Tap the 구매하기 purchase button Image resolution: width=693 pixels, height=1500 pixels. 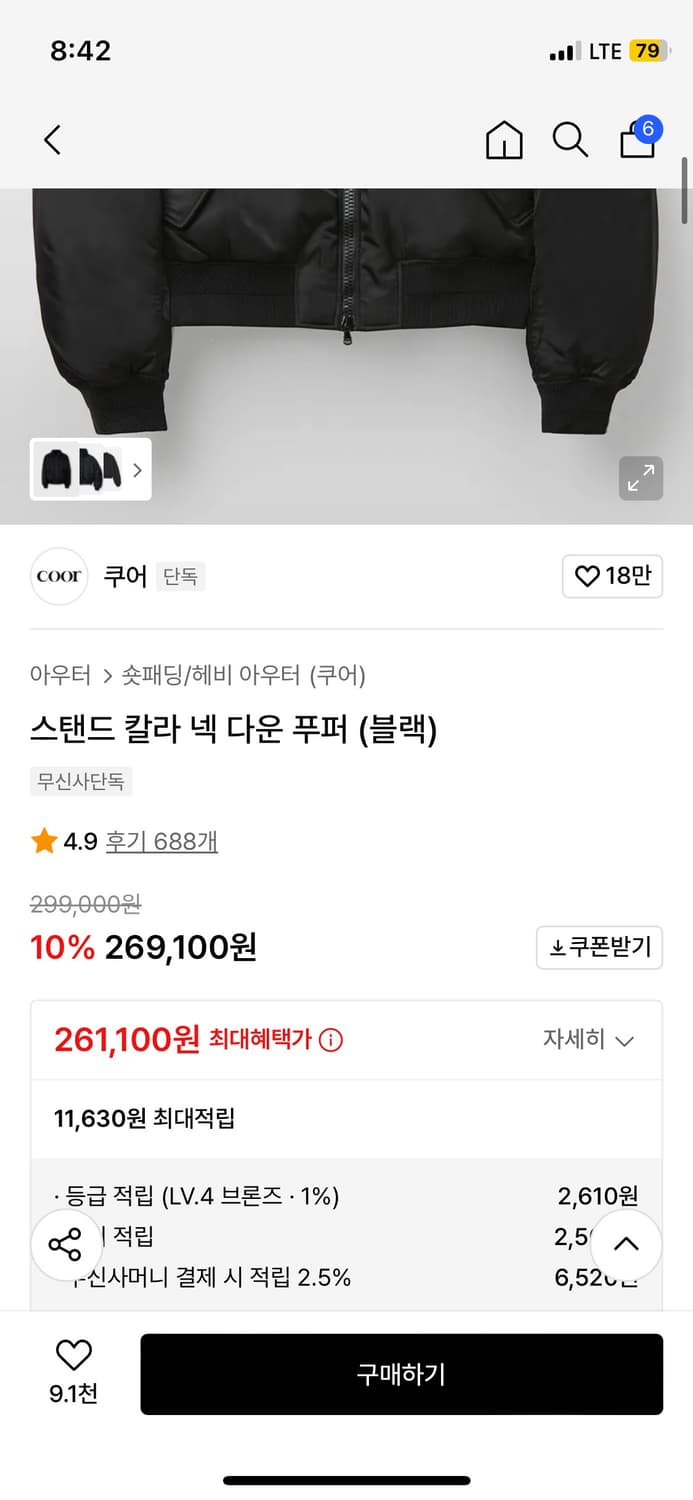402,1374
